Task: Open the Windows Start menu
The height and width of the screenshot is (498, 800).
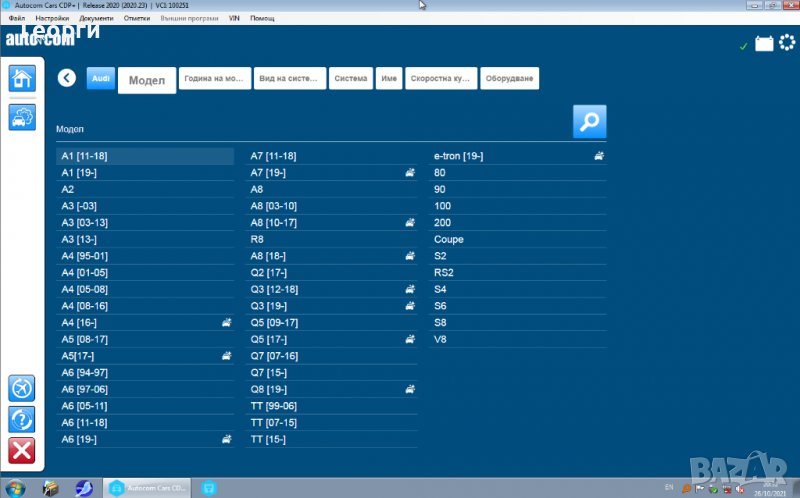Action: (15, 488)
